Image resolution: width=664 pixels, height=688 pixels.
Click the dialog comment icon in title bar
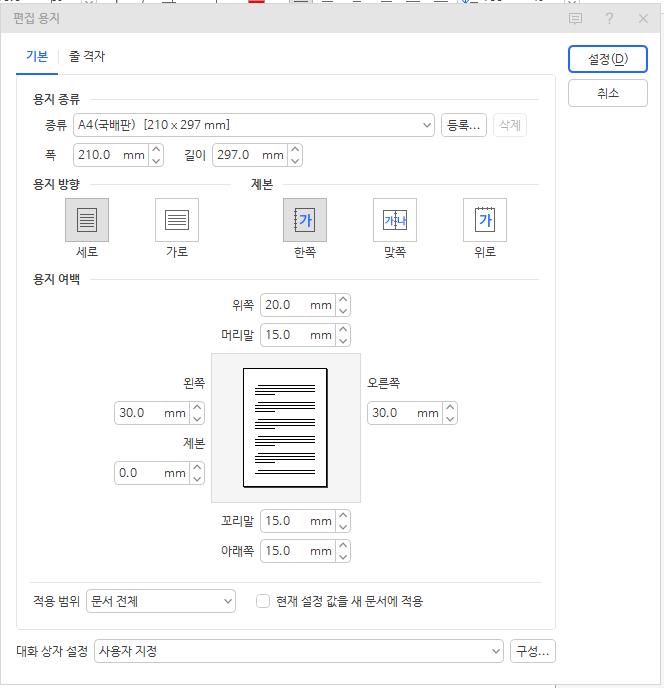[x=575, y=18]
